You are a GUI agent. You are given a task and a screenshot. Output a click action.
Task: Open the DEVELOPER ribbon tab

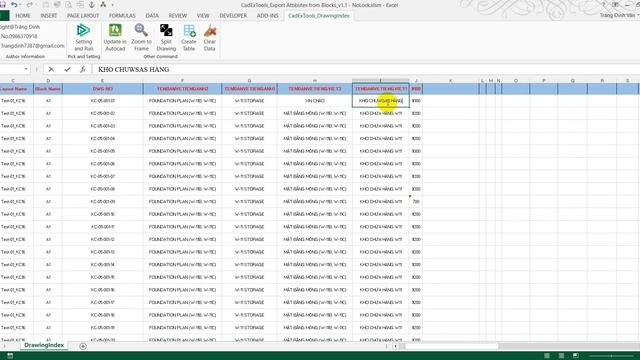233,16
